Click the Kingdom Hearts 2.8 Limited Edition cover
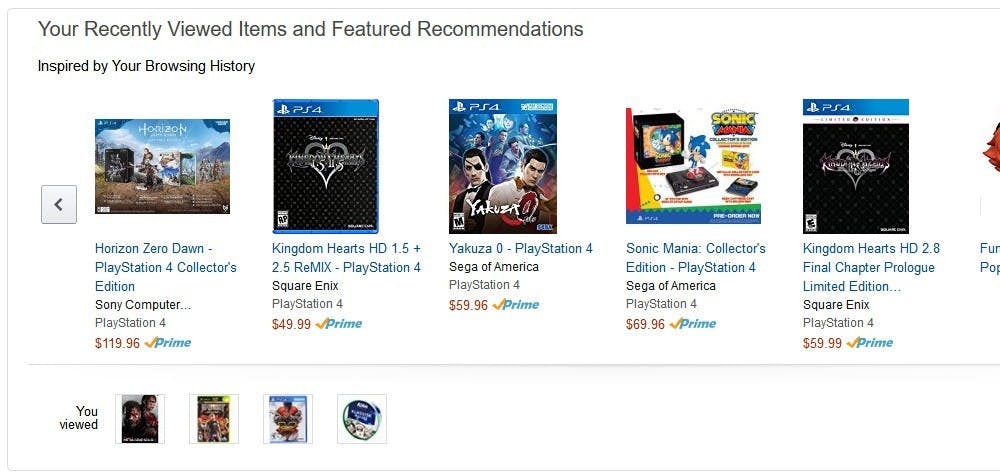This screenshot has width=1000, height=476. (x=855, y=166)
